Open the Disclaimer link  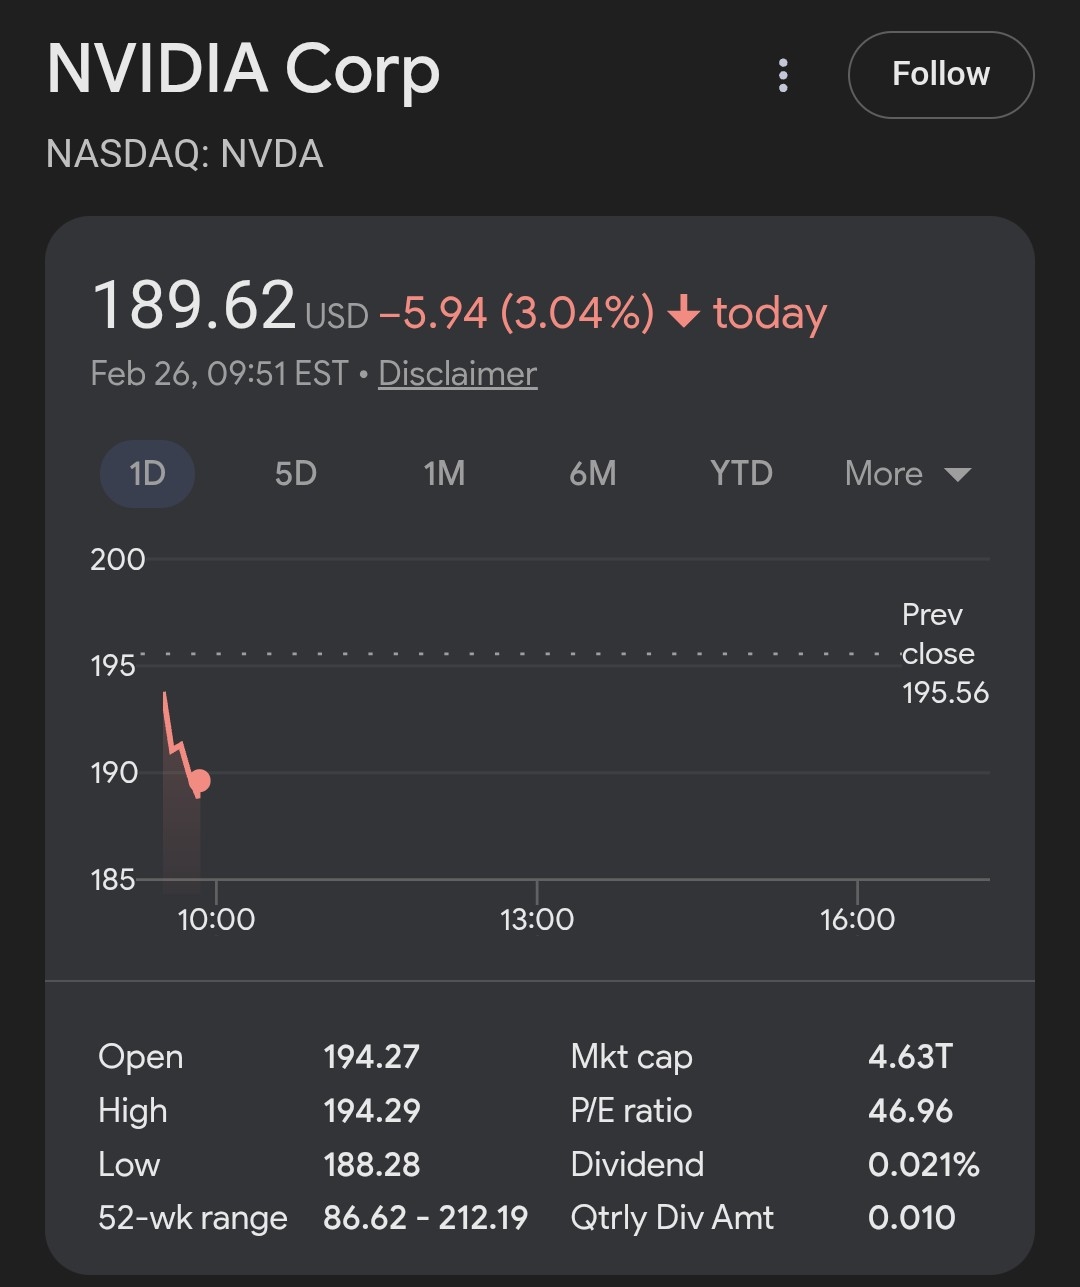click(x=457, y=374)
